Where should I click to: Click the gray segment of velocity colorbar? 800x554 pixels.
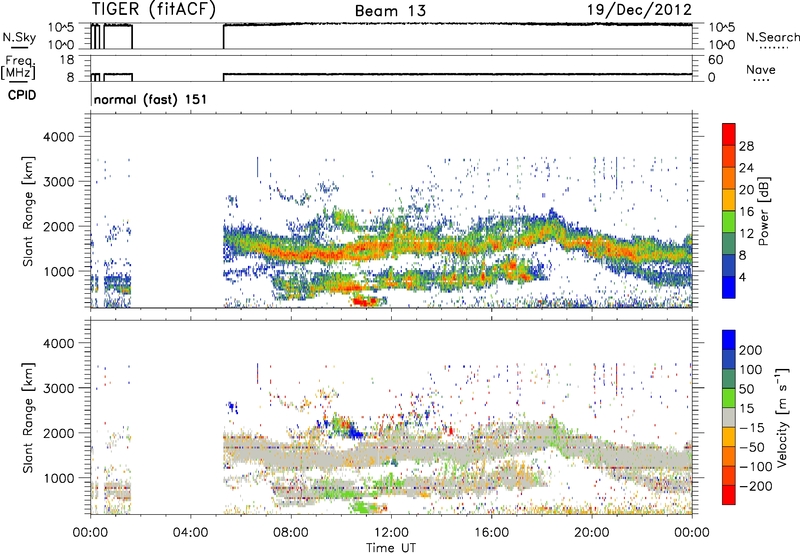(x=729, y=417)
